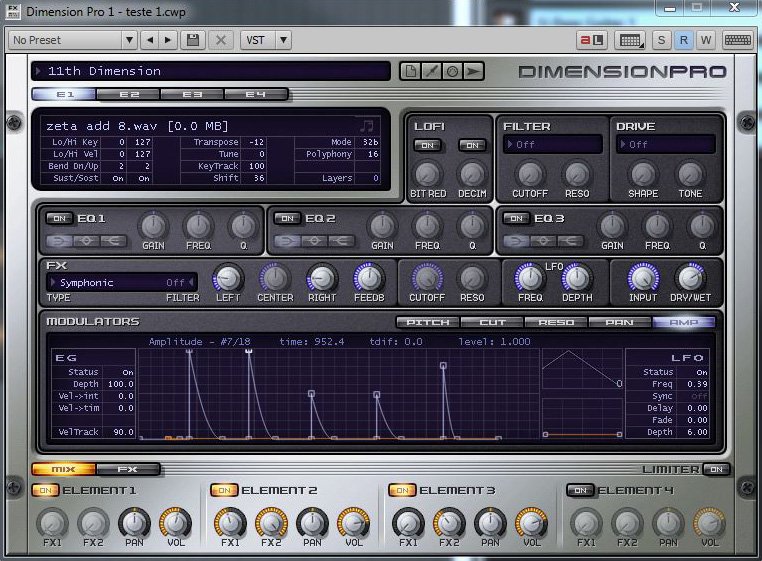Select EQ 1 low shelf shape icon
Screen dimensions: 762x561
pos(59,241)
